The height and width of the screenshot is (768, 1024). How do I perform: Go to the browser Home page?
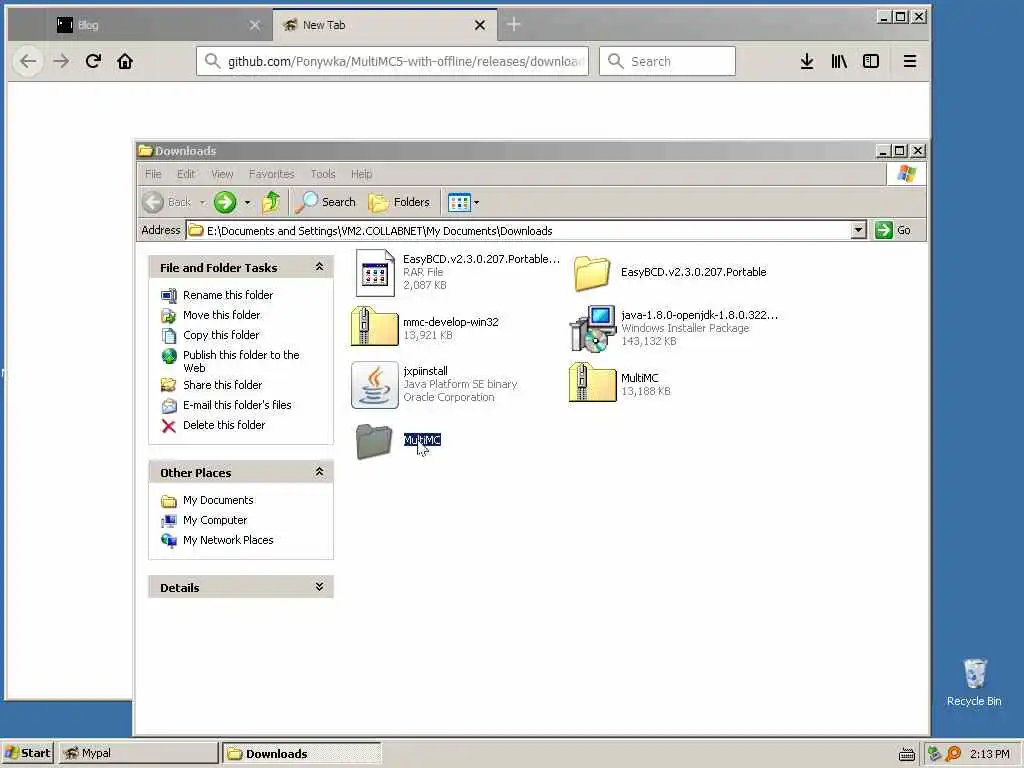click(125, 61)
